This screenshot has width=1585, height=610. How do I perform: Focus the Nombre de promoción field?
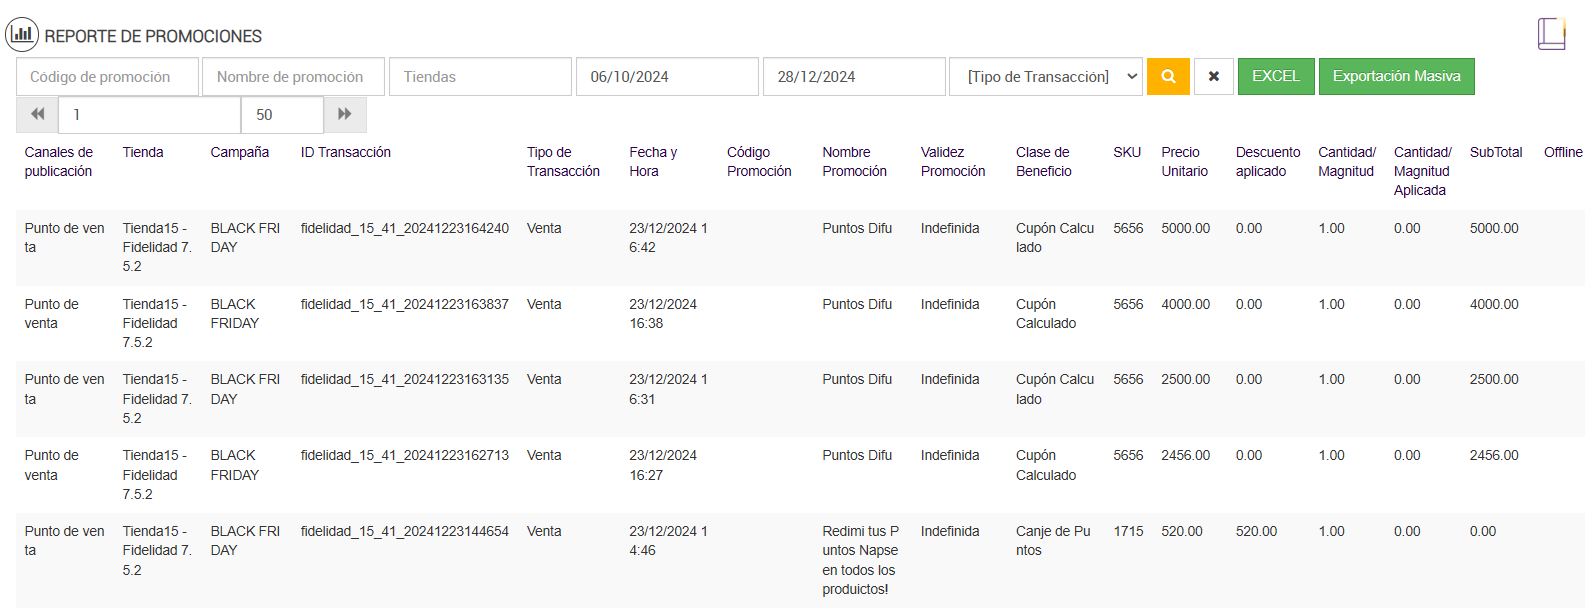293,77
